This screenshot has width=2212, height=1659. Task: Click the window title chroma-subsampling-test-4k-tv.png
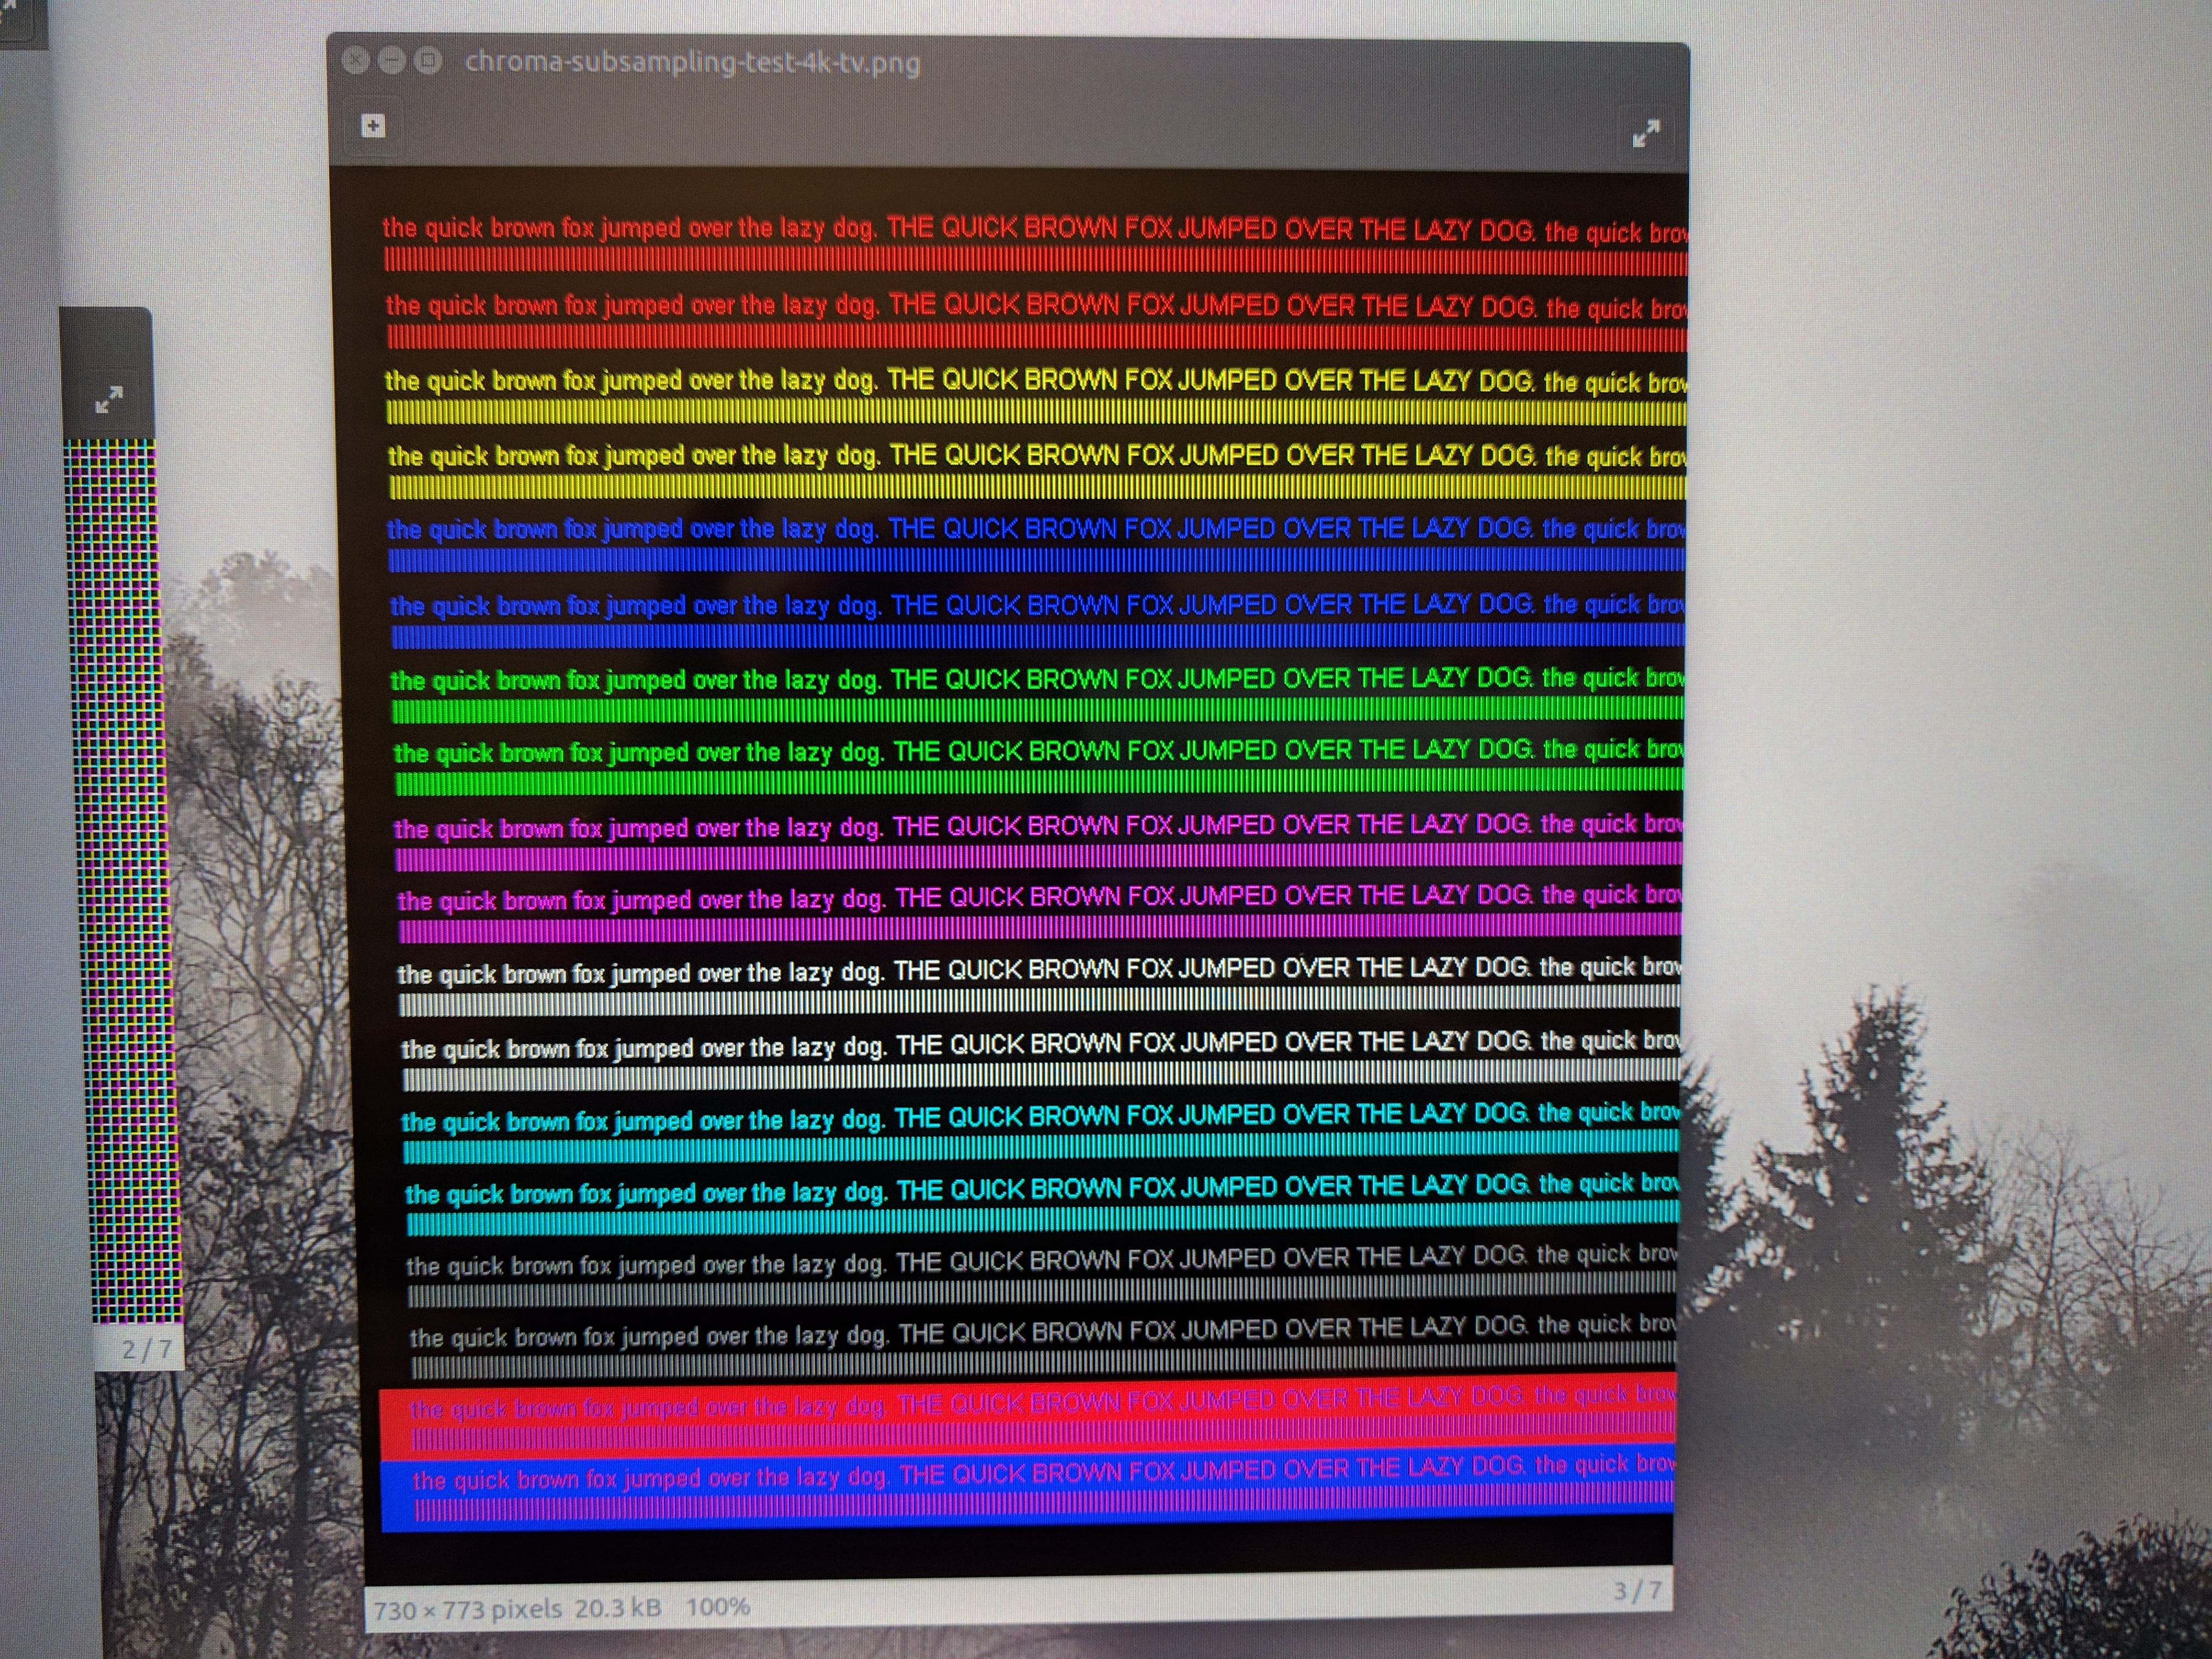(x=692, y=63)
